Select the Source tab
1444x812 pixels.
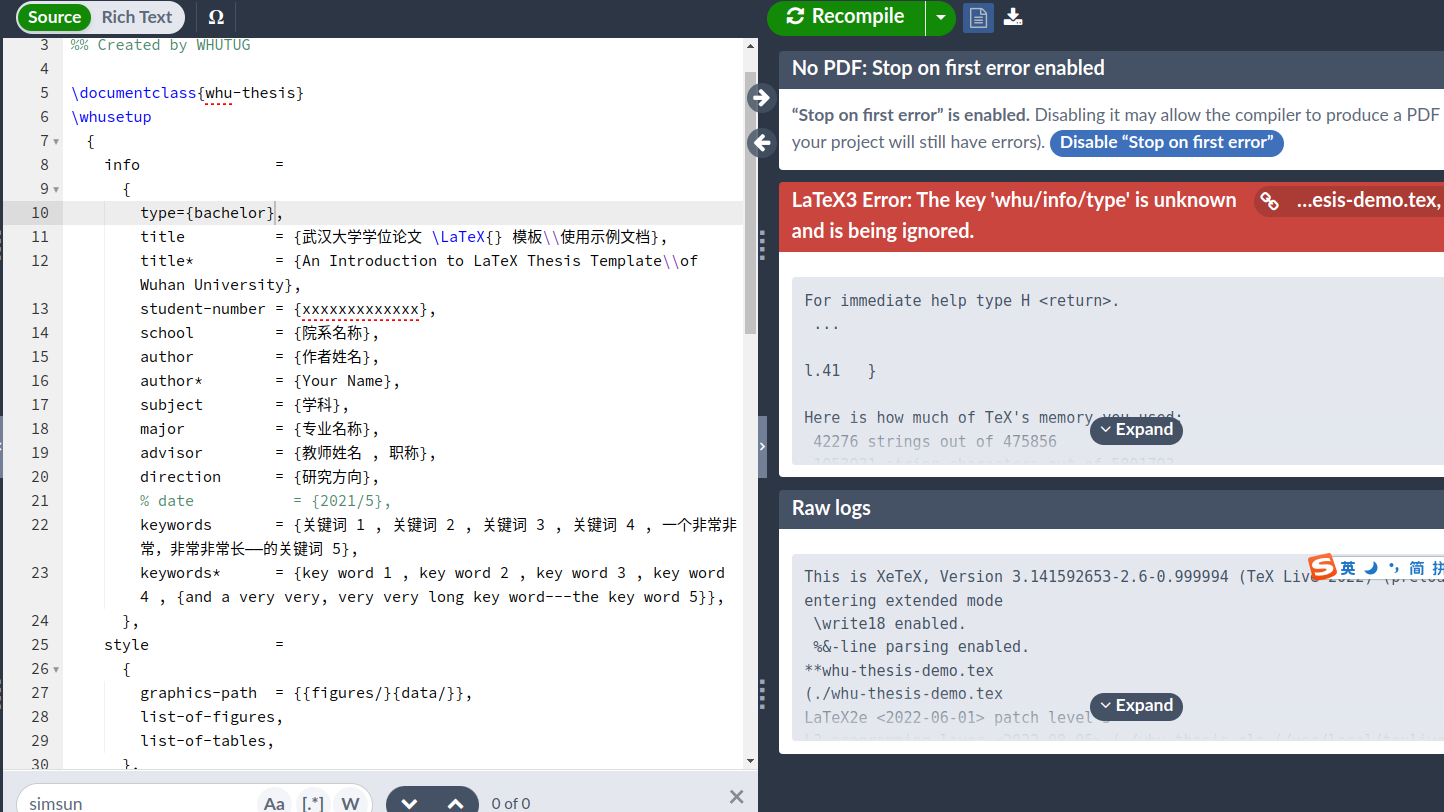[x=53, y=17]
